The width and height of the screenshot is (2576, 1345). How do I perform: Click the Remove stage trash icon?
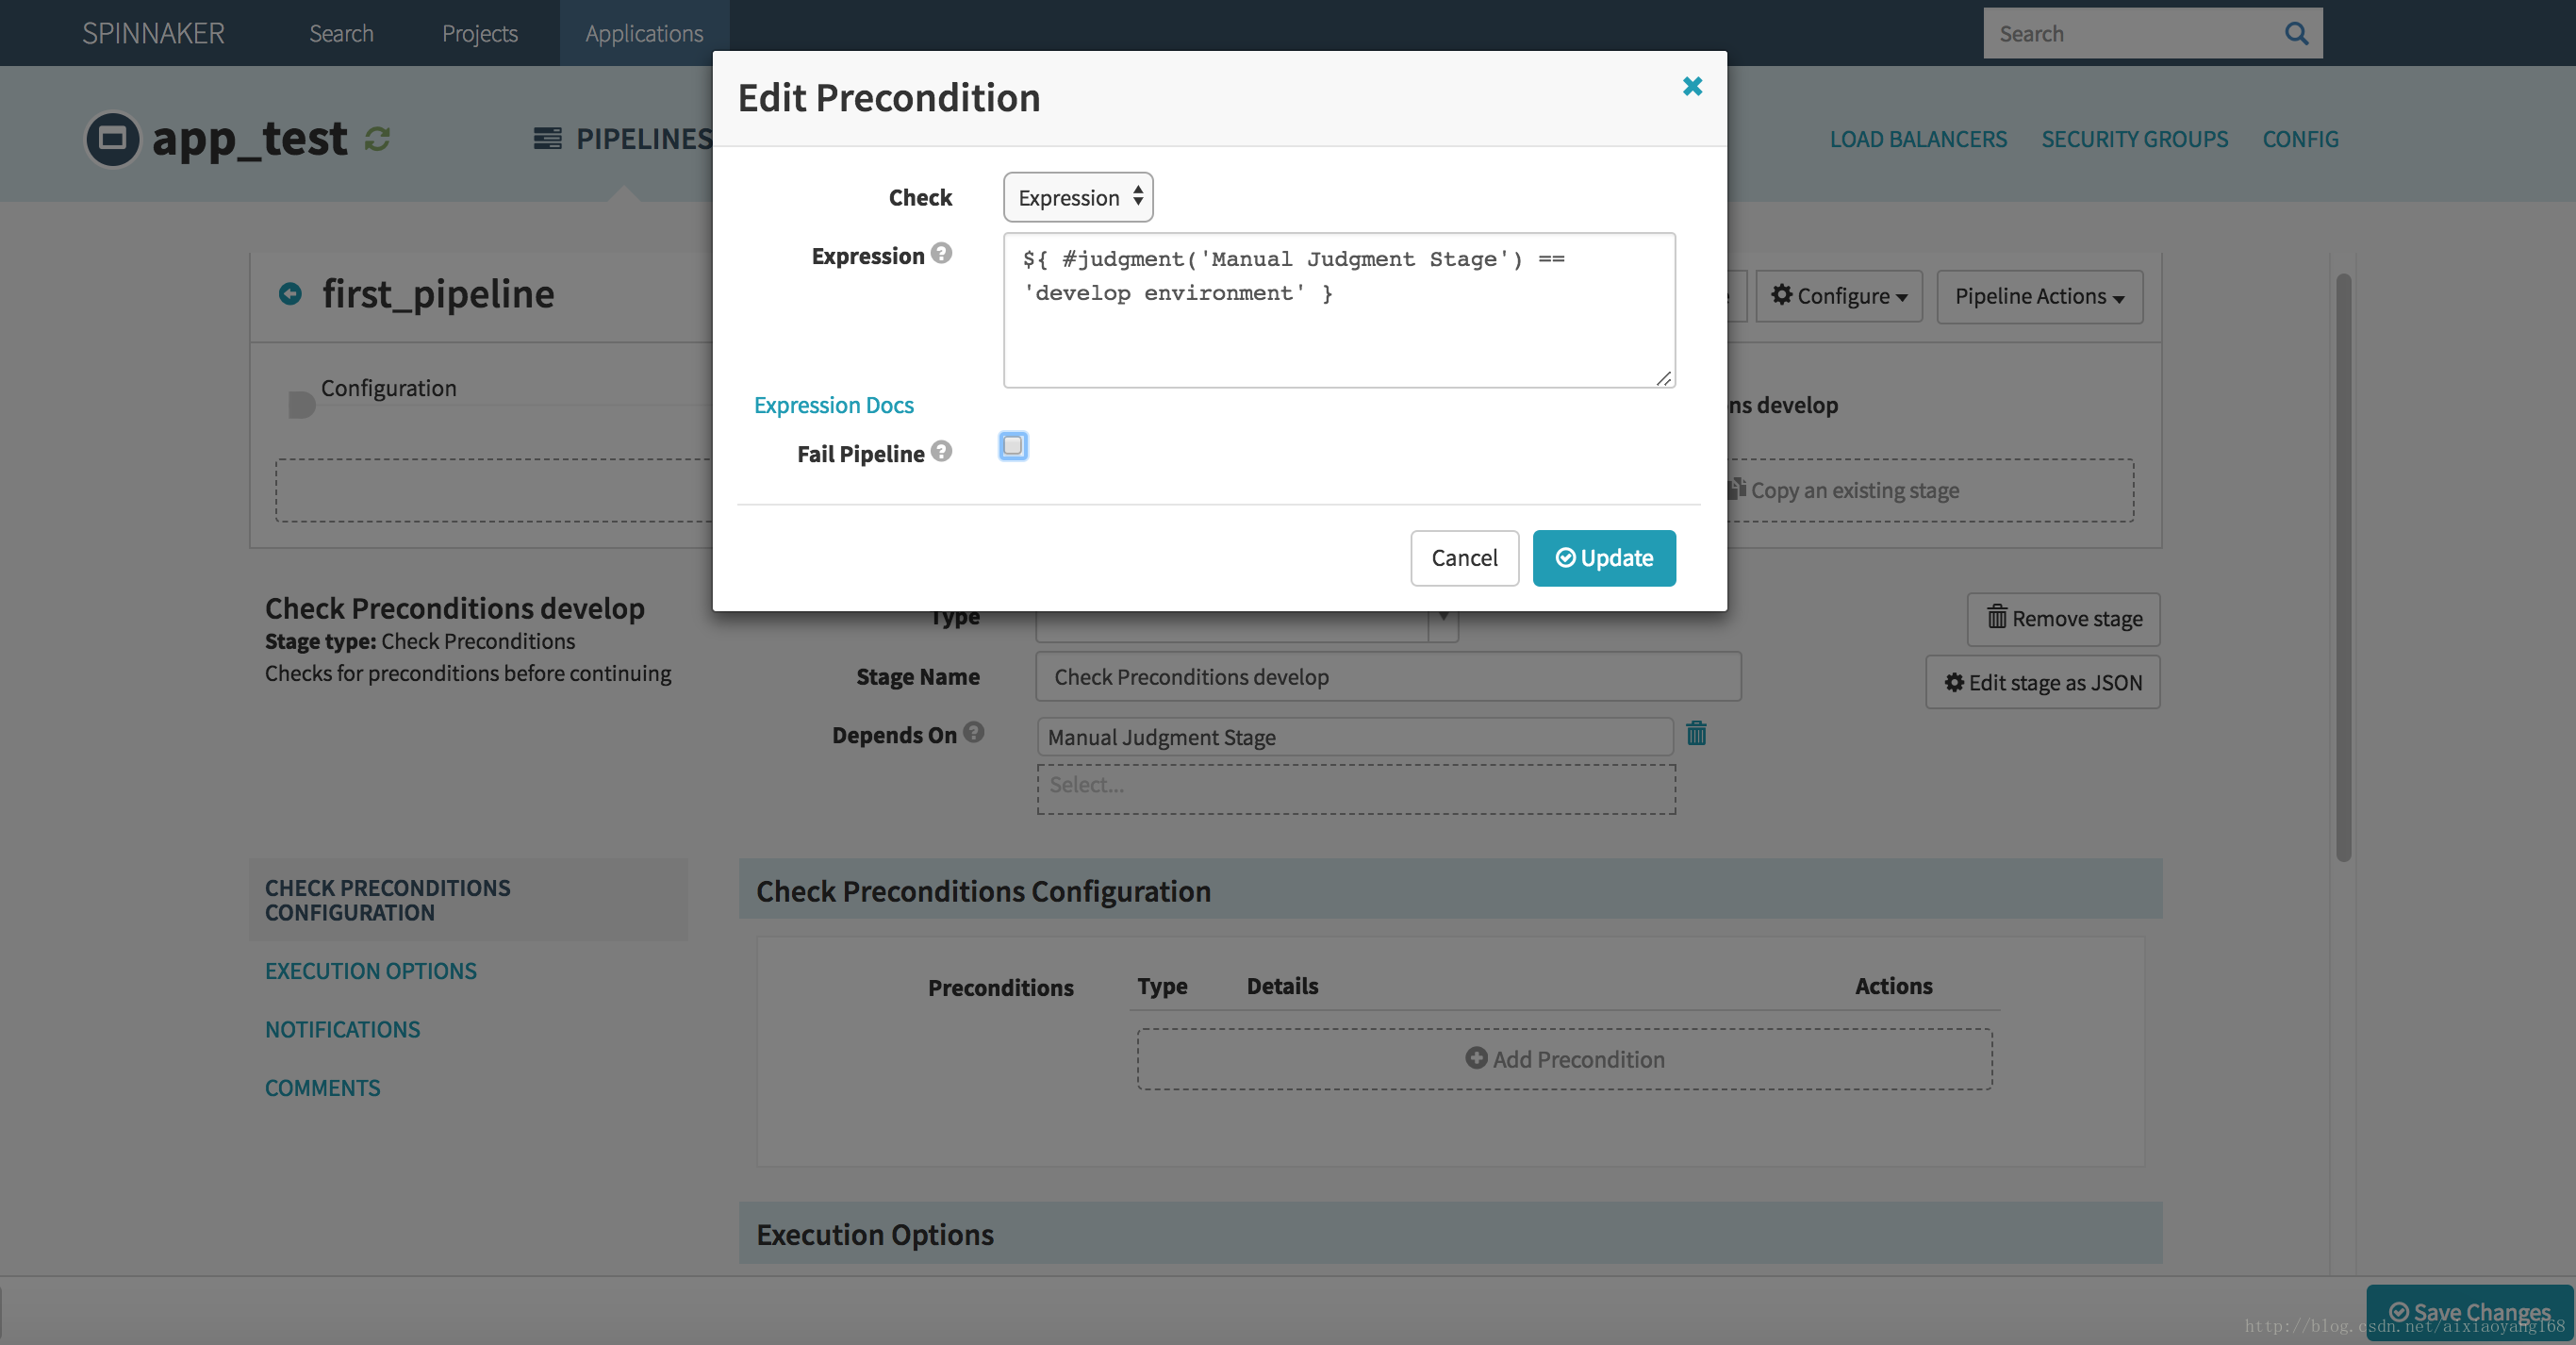point(1998,619)
